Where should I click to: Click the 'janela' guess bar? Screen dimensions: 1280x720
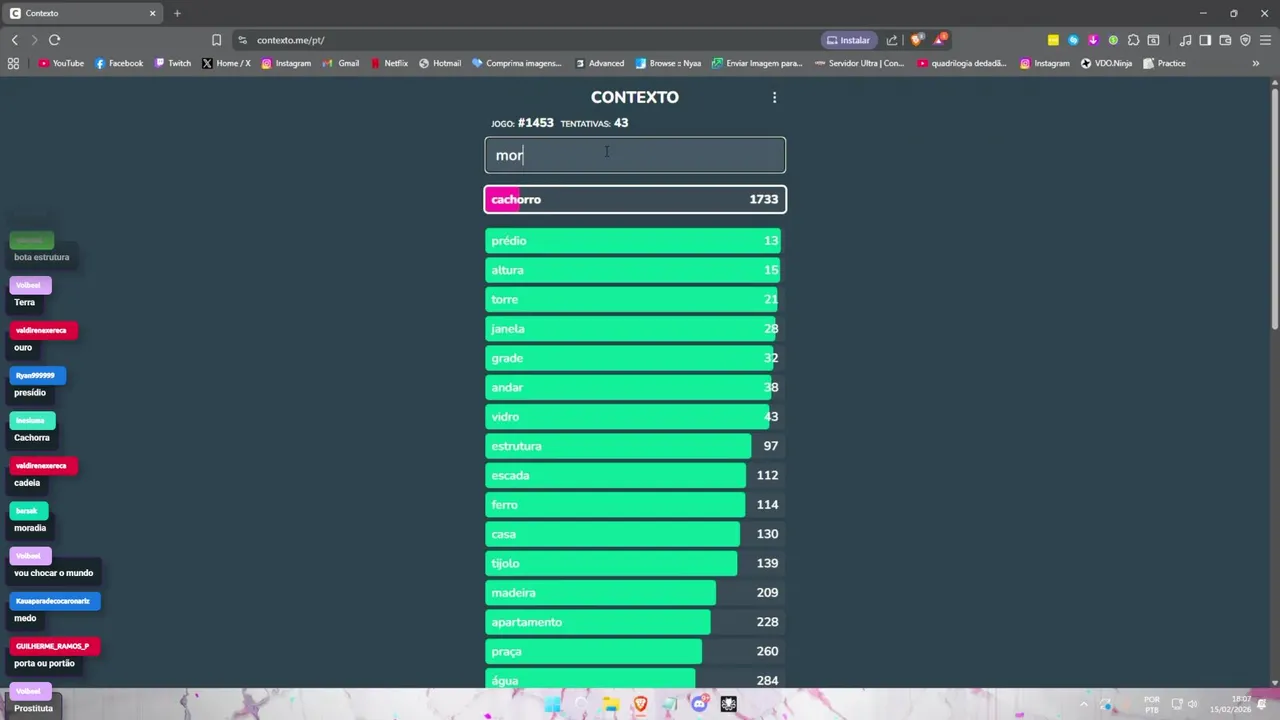pos(633,328)
